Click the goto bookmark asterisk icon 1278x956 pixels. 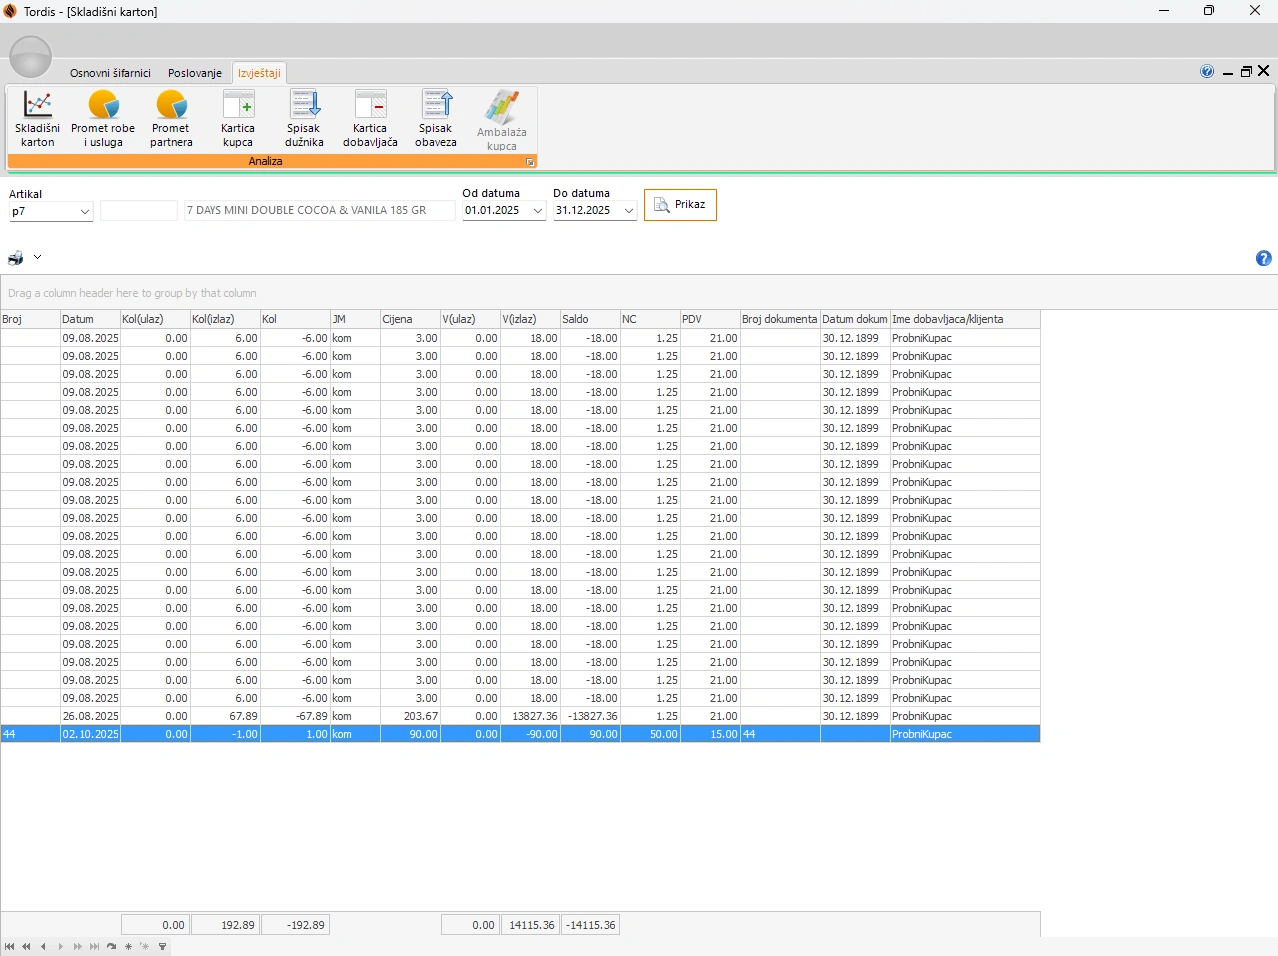click(x=145, y=946)
